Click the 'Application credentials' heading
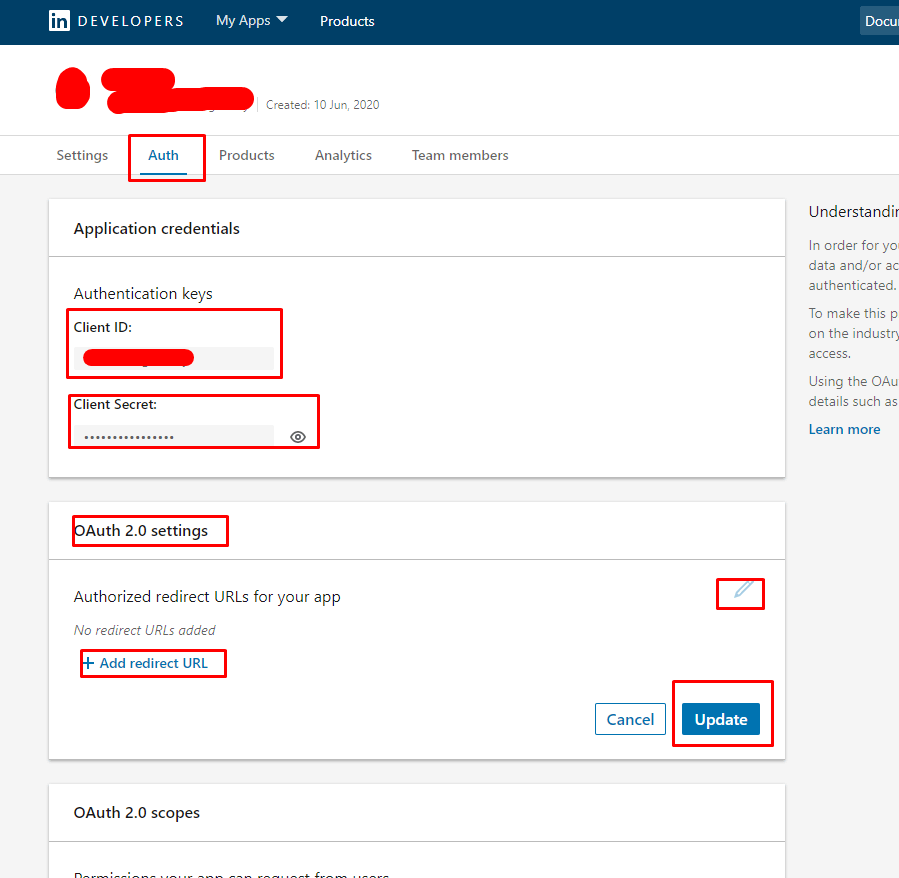The image size is (899, 878). [157, 229]
